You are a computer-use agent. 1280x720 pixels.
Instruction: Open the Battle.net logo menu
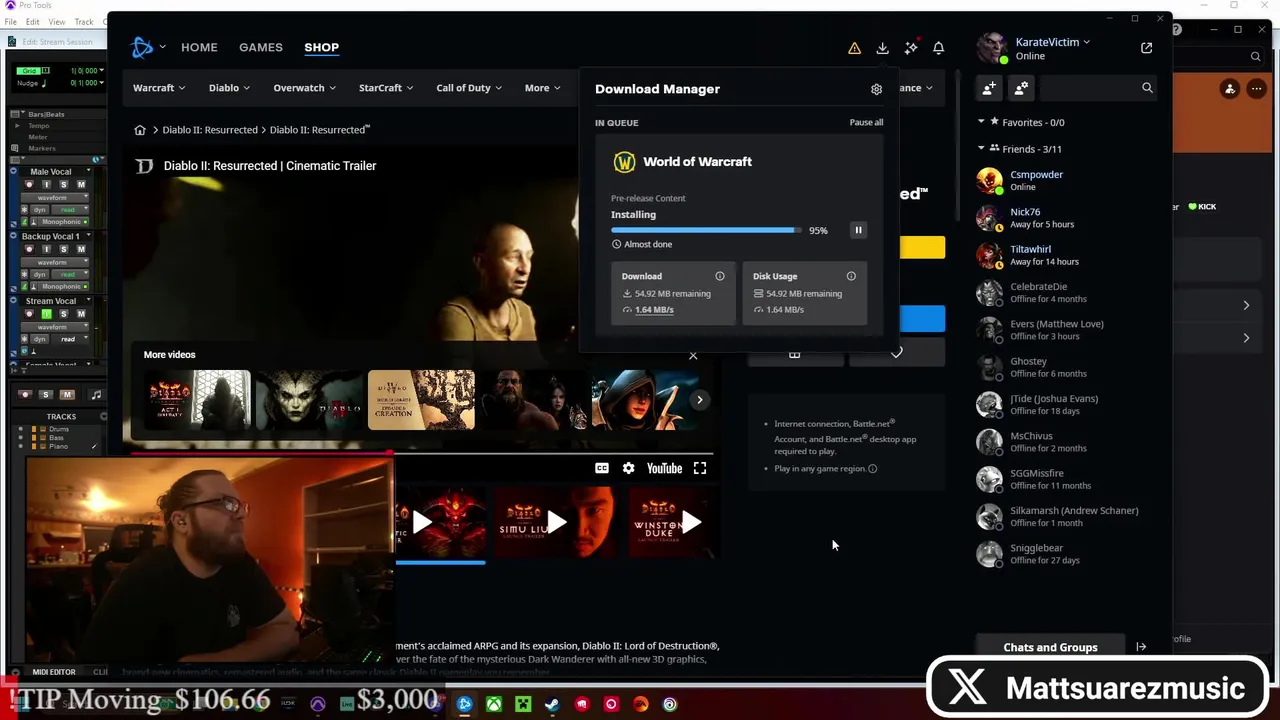point(147,47)
